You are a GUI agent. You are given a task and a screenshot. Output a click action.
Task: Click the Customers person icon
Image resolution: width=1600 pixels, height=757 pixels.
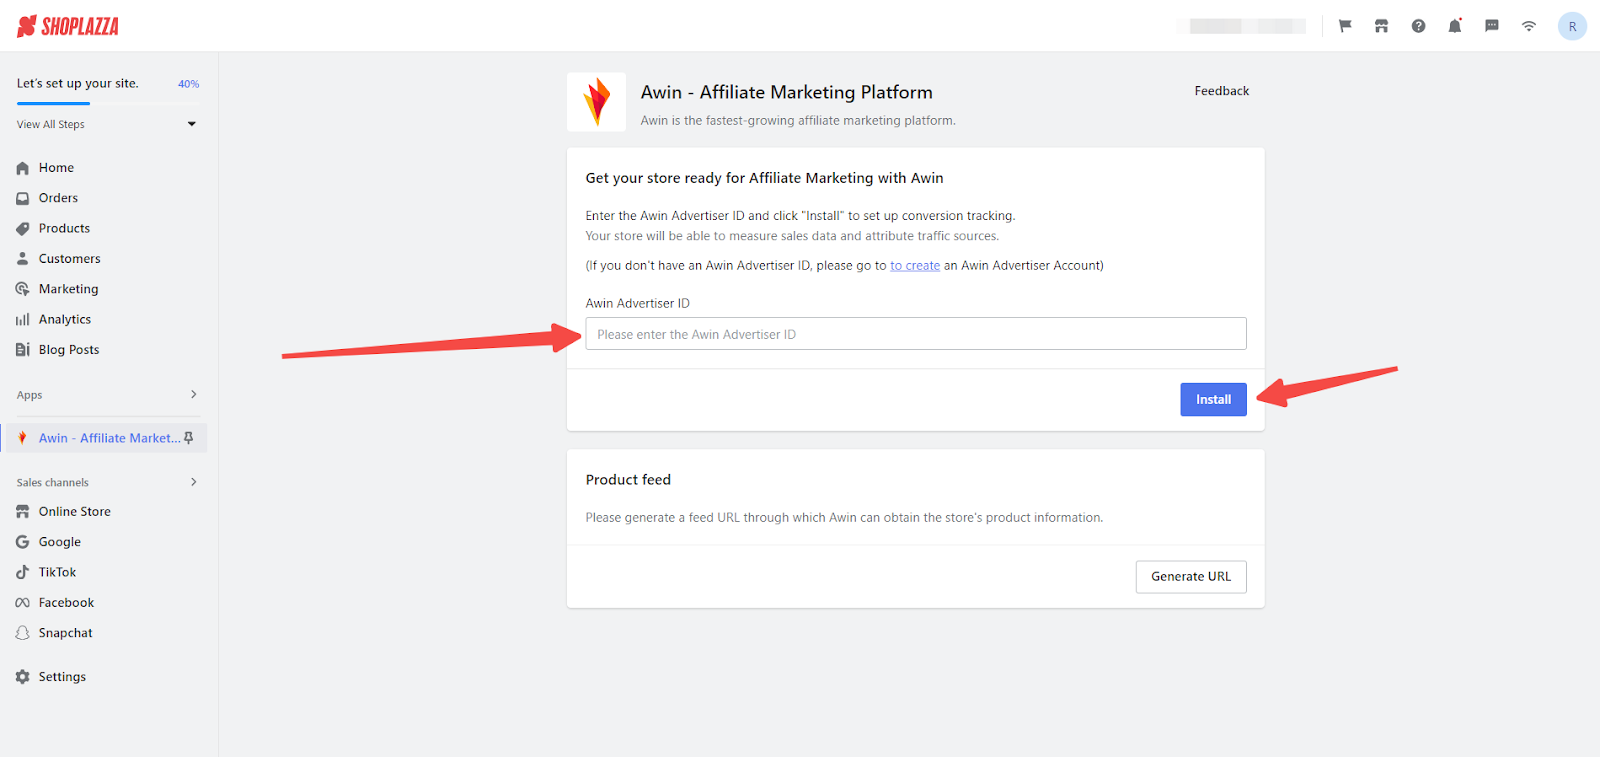23,258
